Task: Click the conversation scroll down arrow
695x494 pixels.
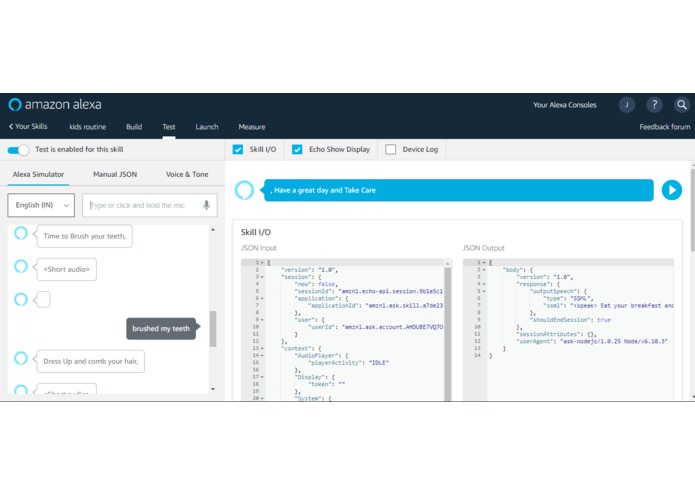Action: pos(213,389)
